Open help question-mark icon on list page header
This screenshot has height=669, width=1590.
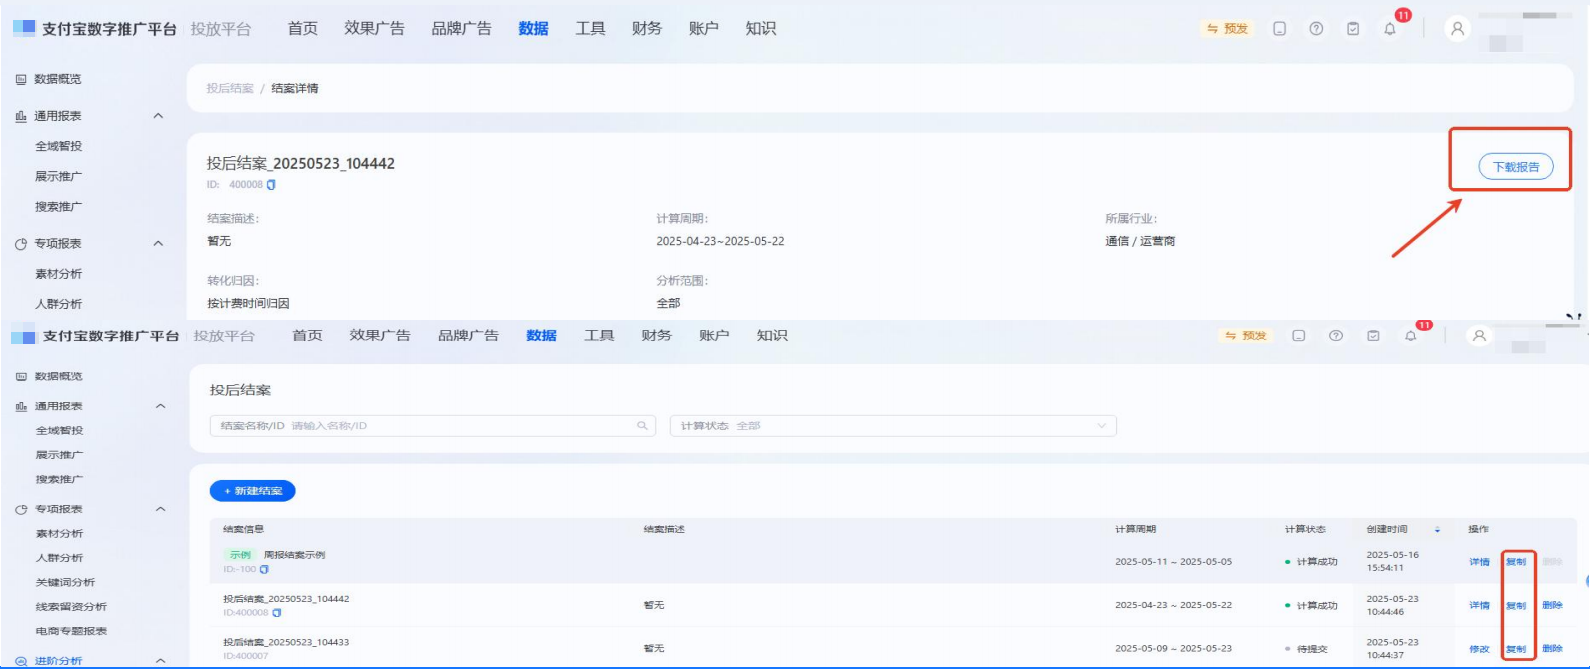point(1336,336)
